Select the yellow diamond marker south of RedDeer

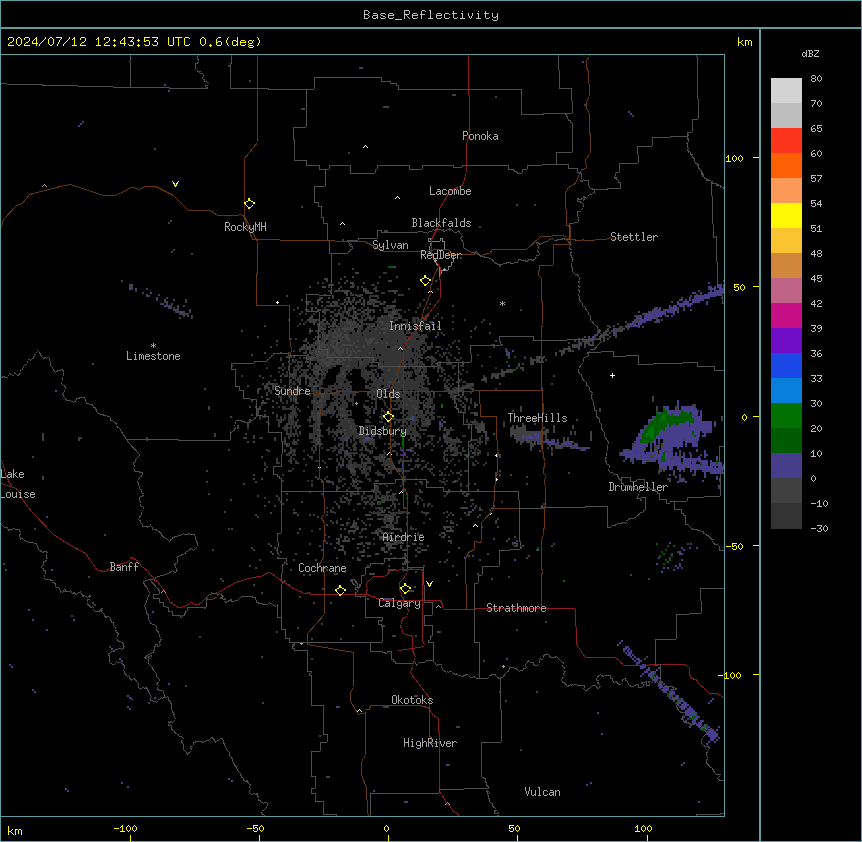[x=425, y=281]
